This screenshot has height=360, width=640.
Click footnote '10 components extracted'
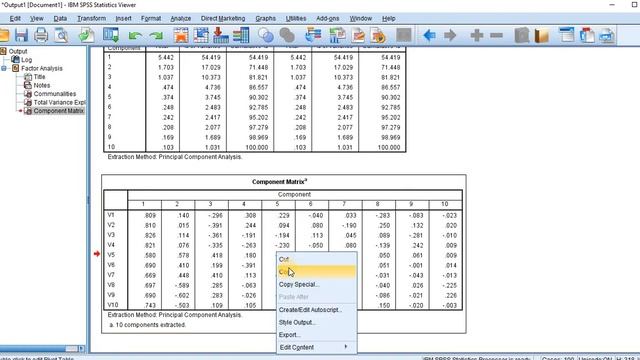click(148, 325)
